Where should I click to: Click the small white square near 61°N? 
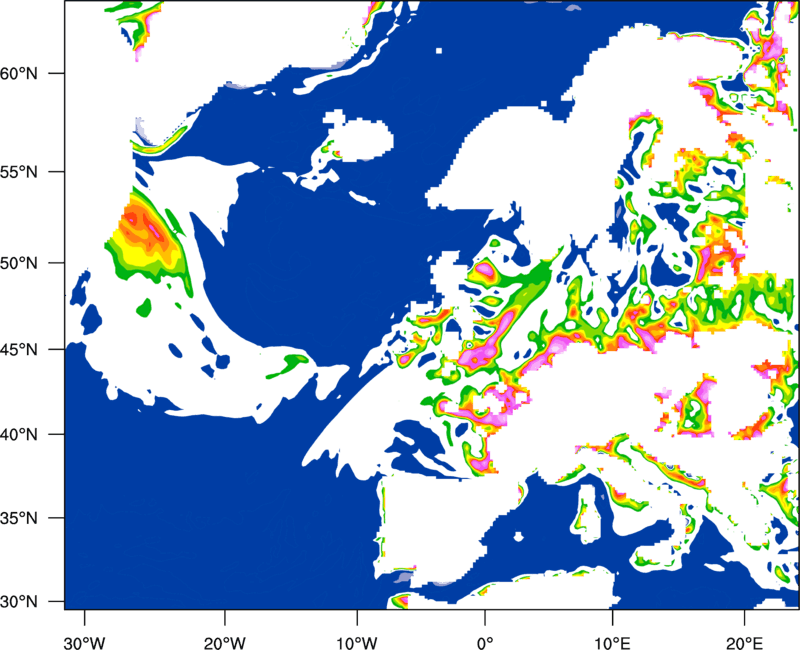point(439,51)
